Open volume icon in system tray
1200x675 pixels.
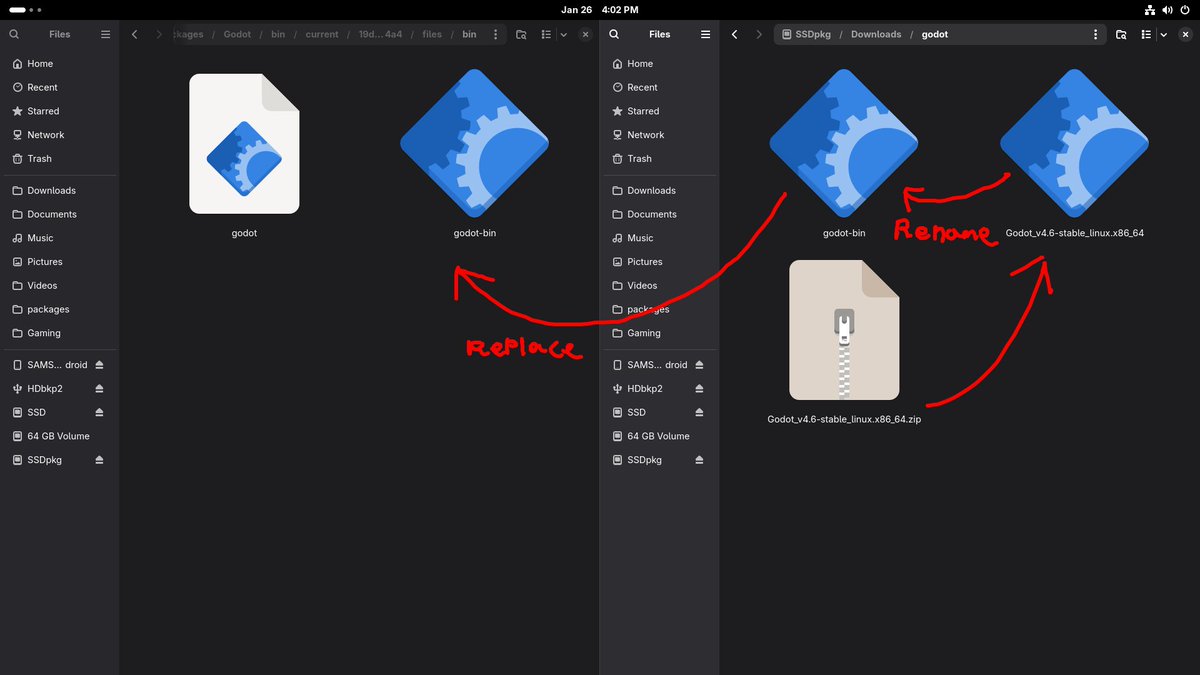point(1169,9)
